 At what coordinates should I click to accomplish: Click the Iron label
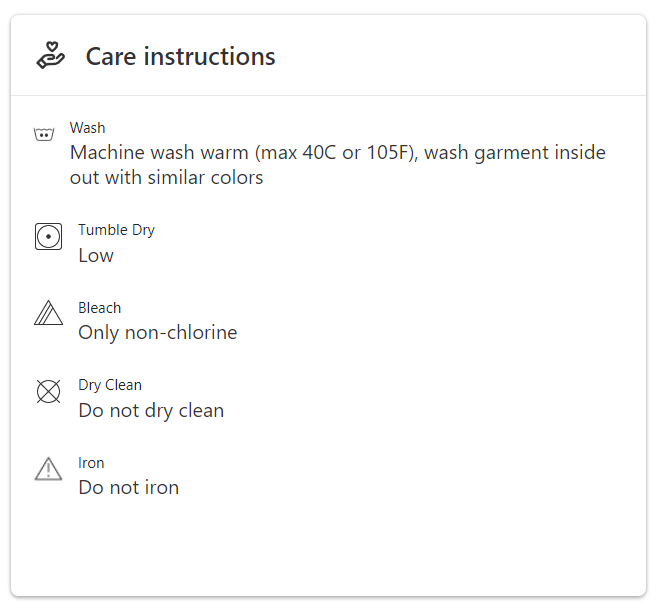pyautogui.click(x=91, y=463)
